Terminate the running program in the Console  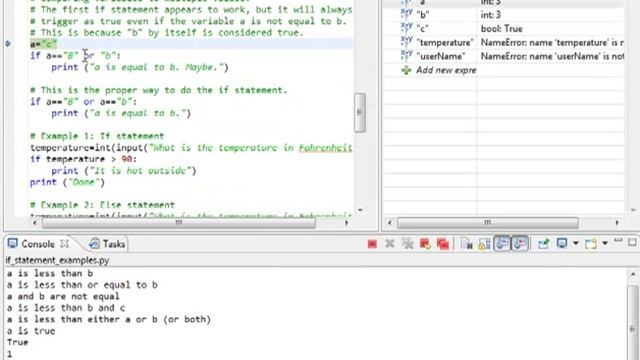(x=372, y=244)
